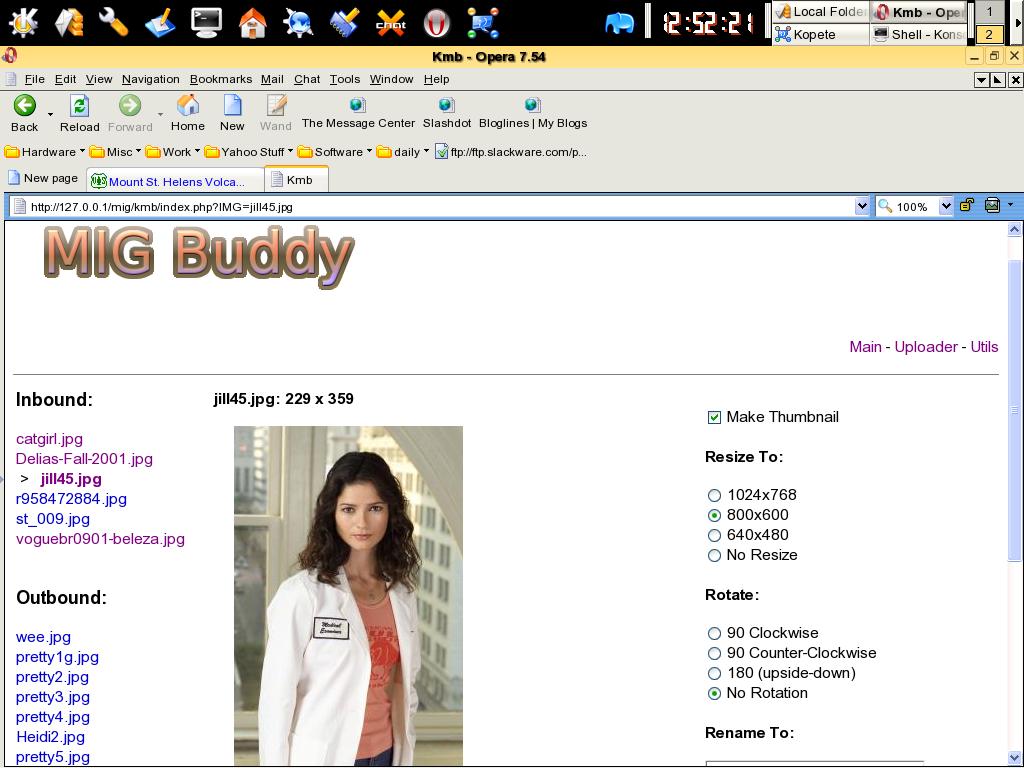This screenshot has width=1024, height=768.
Task: Open a New page with toolbar icon
Action: point(232,106)
